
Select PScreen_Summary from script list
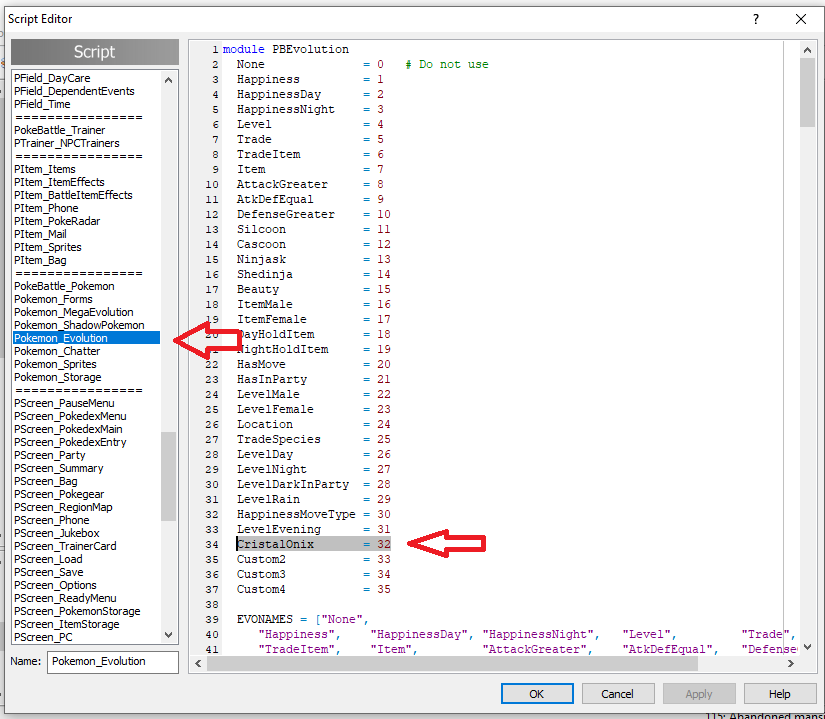click(58, 468)
